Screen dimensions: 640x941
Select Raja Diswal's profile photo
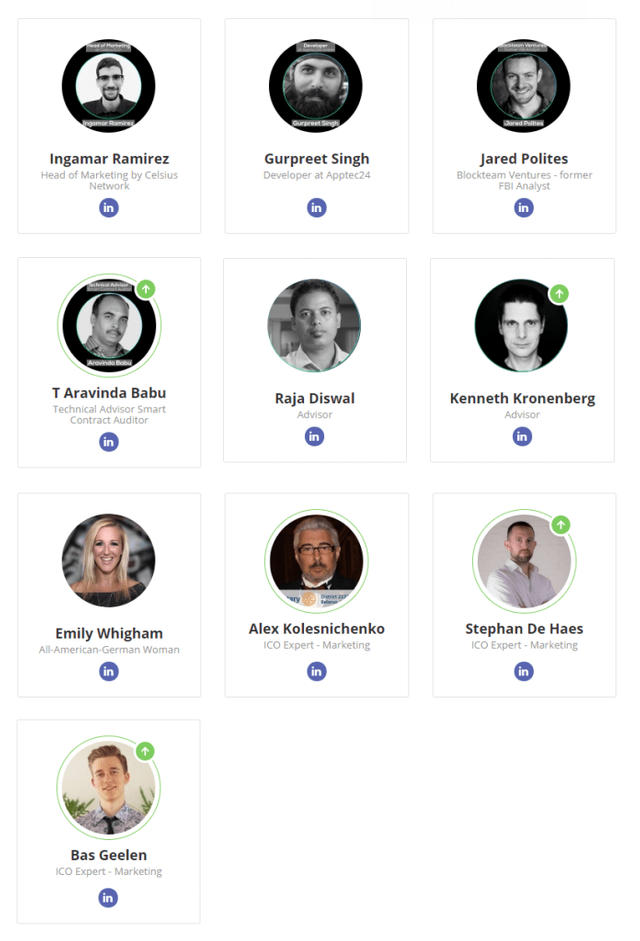[x=314, y=326]
